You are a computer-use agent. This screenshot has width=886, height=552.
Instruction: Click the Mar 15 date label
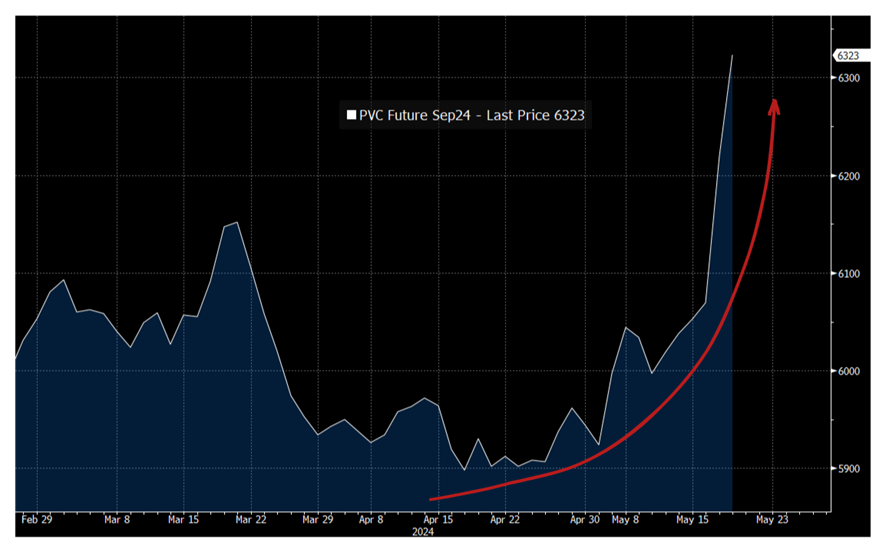click(184, 519)
